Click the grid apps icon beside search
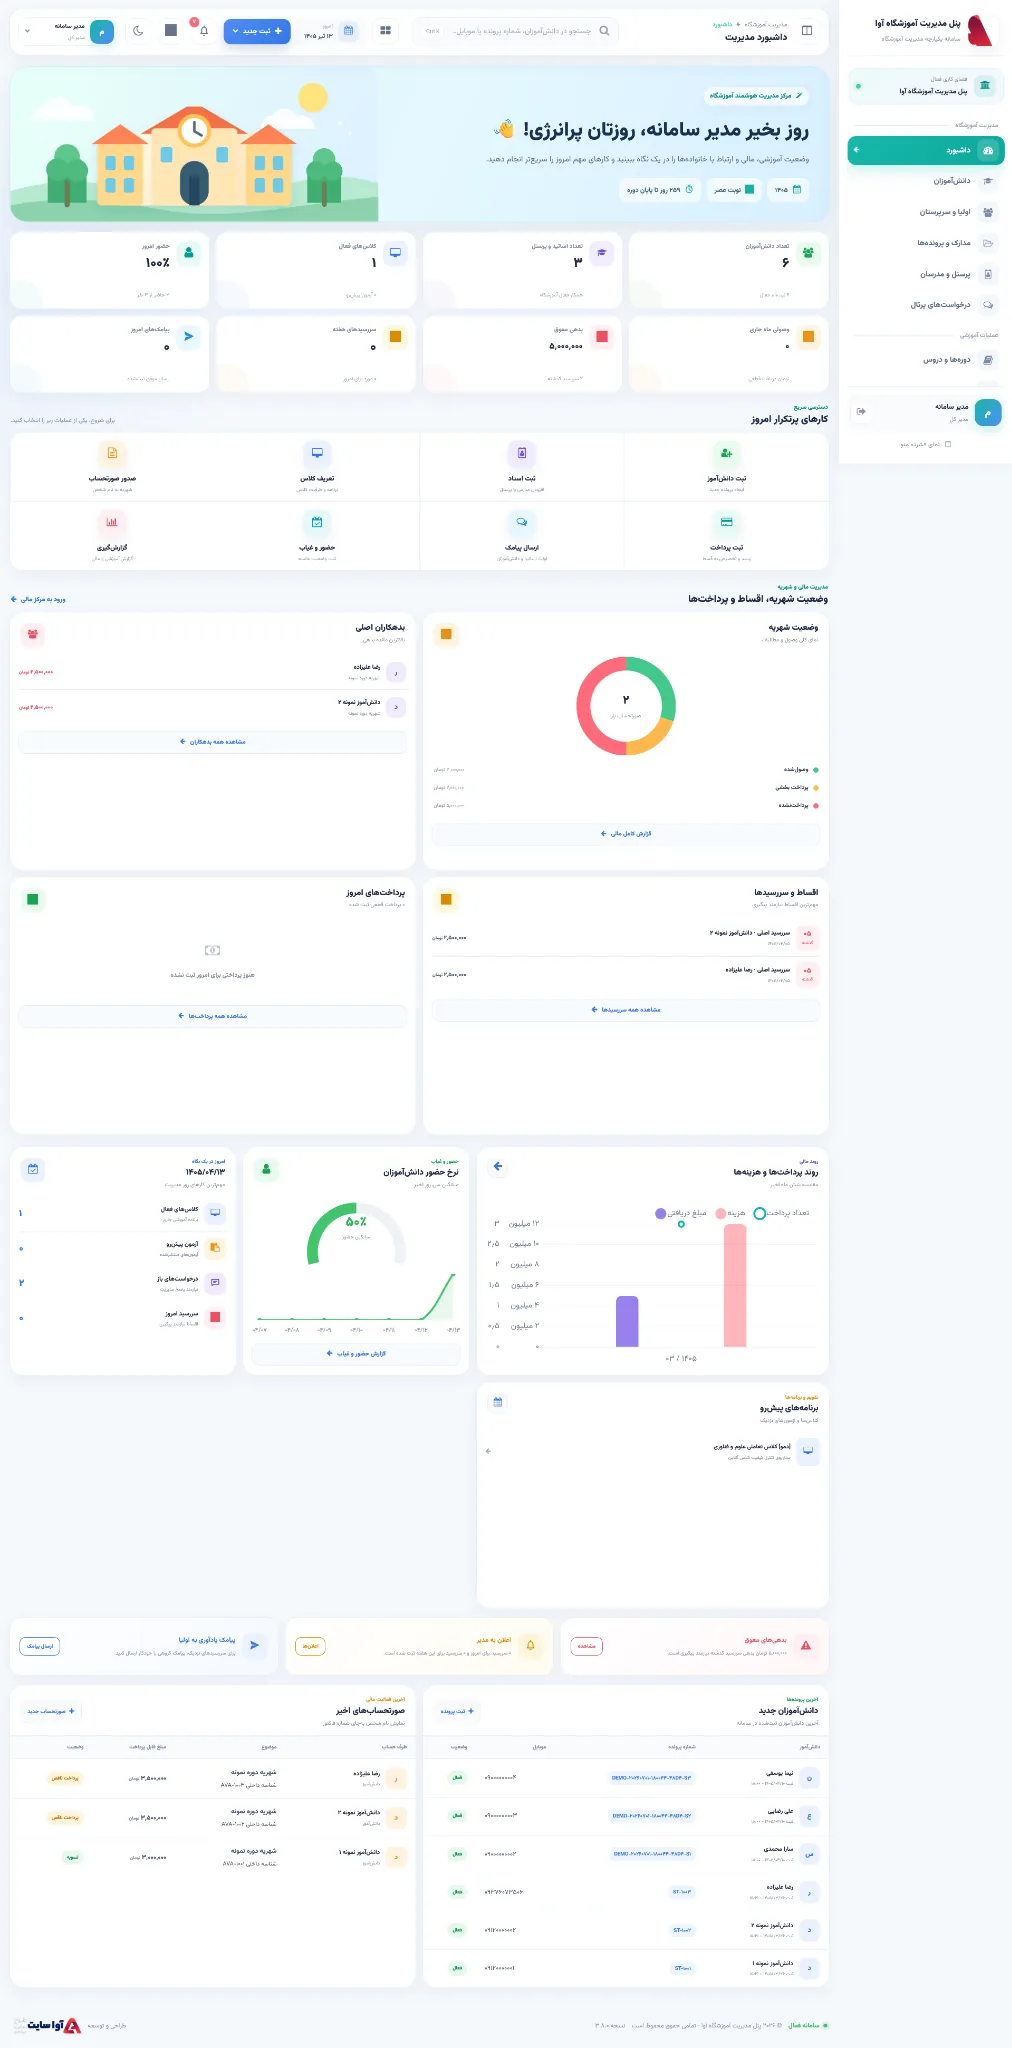Viewport: 1012px width, 2048px height. pos(386,31)
